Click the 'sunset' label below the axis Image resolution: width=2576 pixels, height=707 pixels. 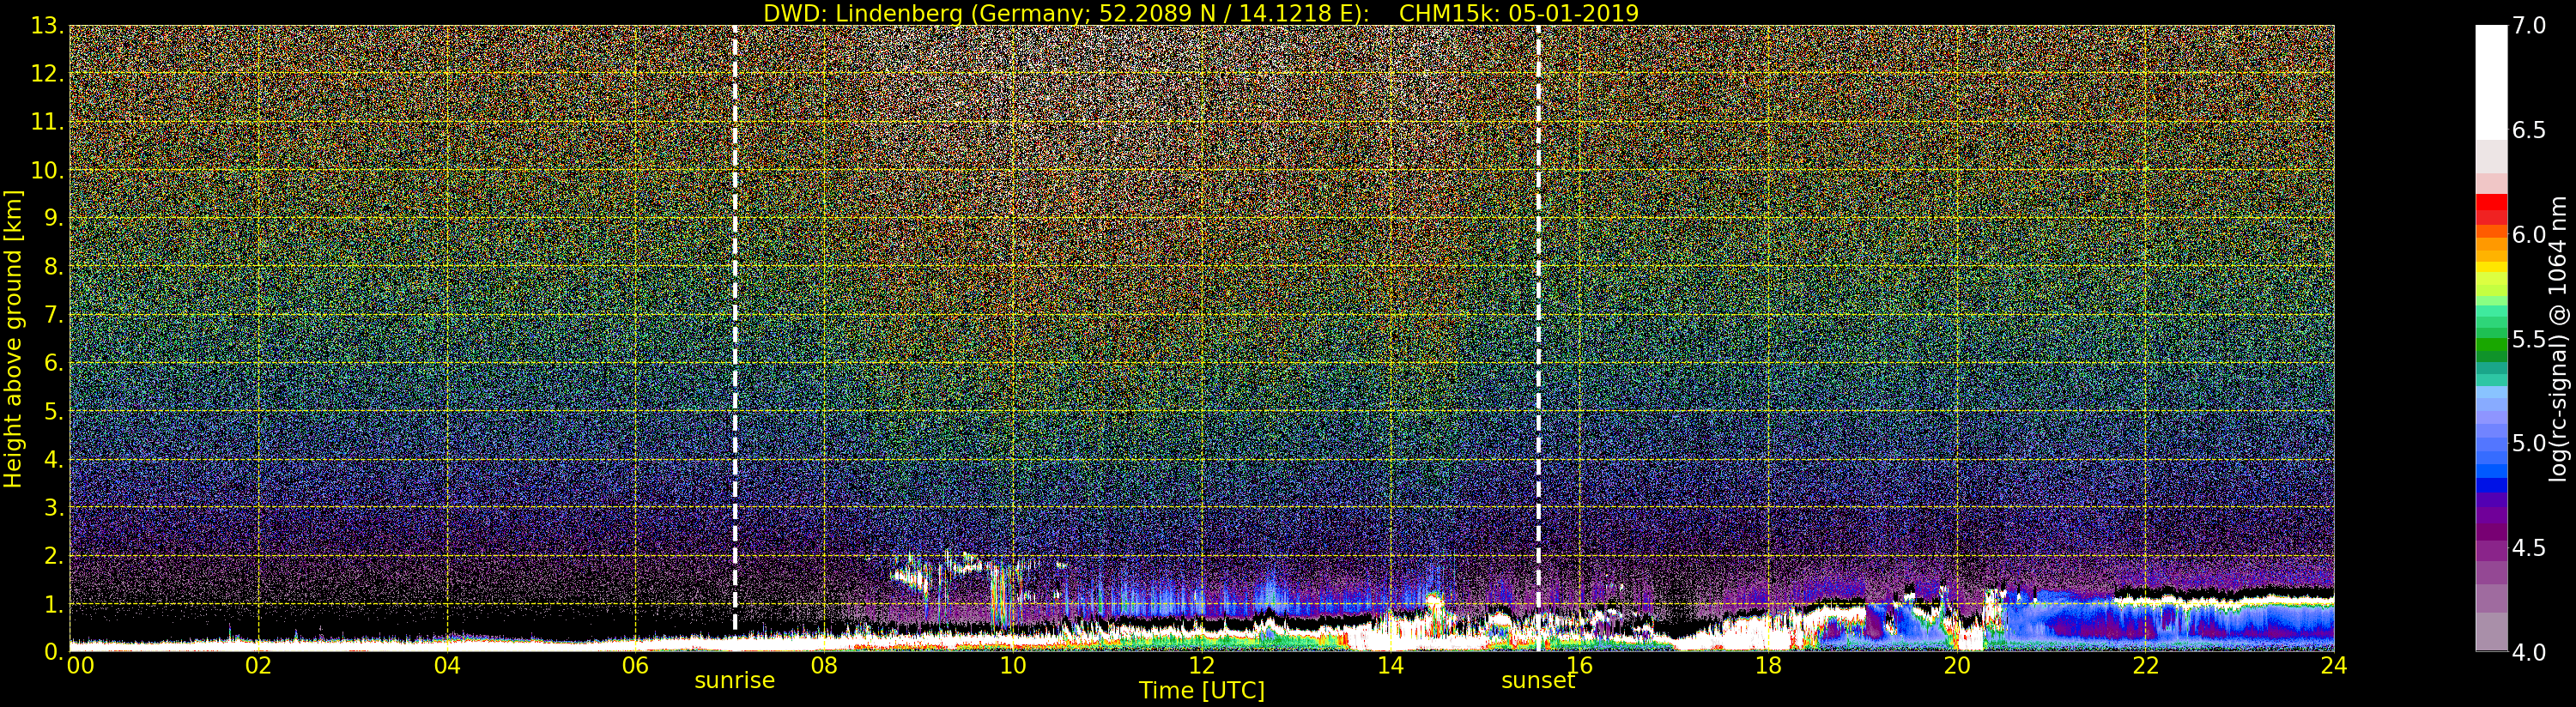click(1538, 680)
